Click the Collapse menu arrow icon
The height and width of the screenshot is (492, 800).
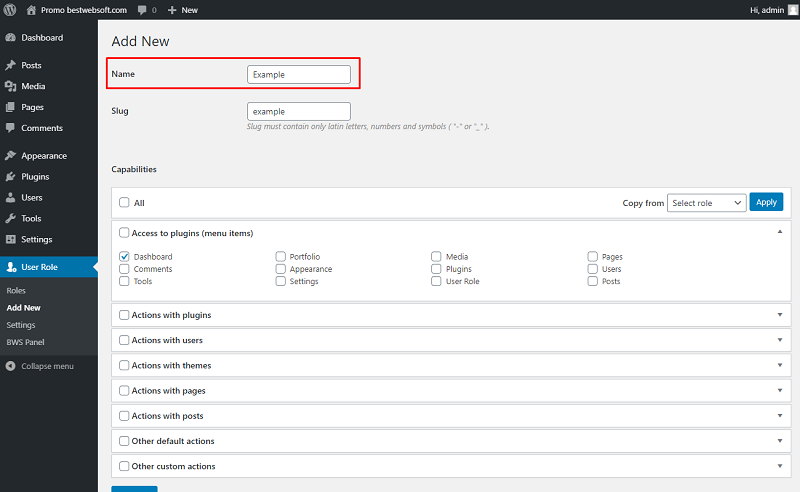point(10,366)
